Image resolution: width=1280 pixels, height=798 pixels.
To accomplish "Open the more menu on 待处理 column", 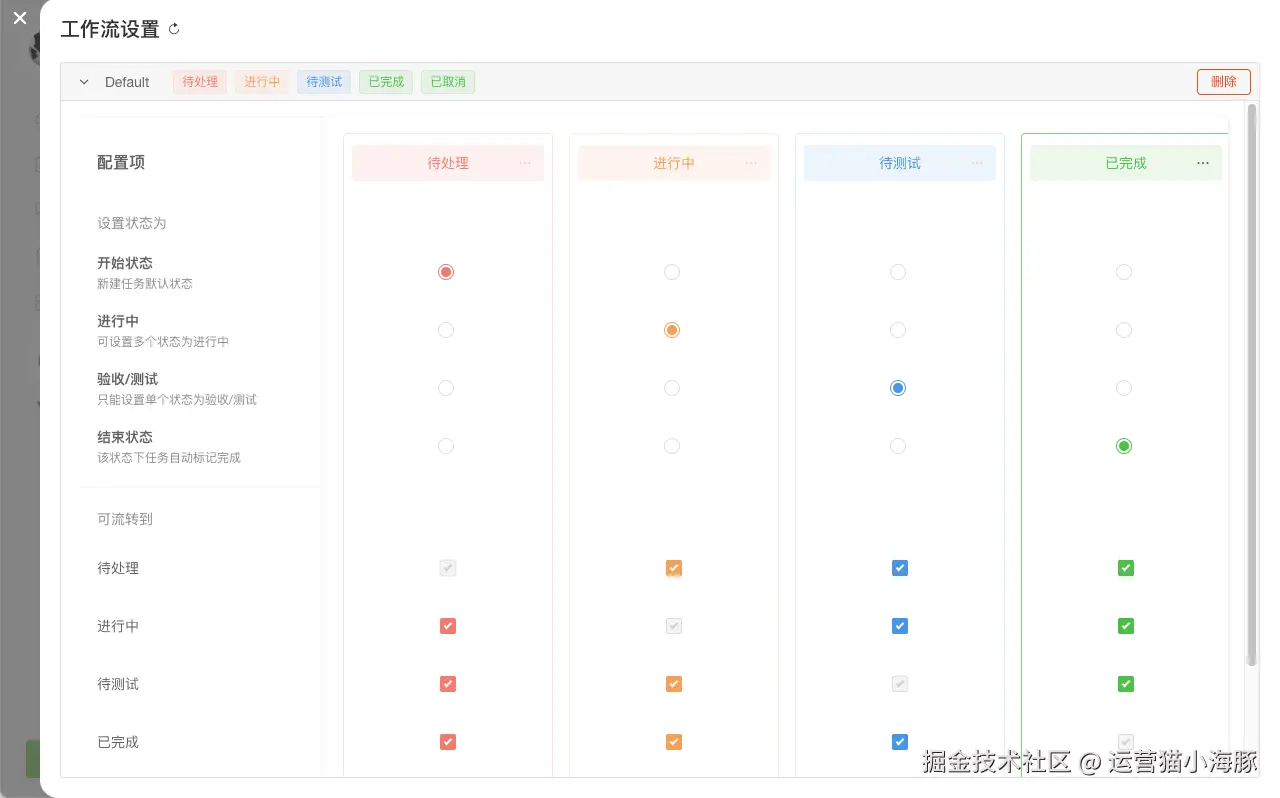I will click(525, 163).
